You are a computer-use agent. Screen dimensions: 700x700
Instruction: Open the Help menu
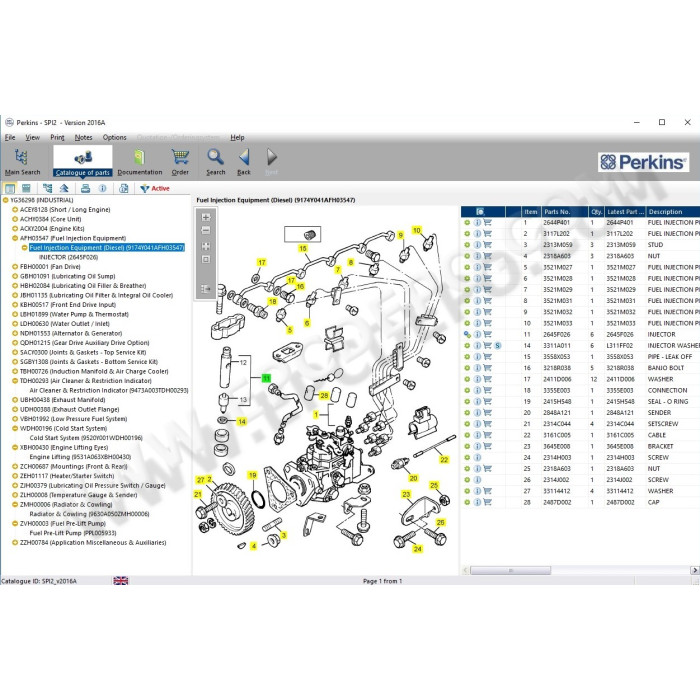[237, 138]
